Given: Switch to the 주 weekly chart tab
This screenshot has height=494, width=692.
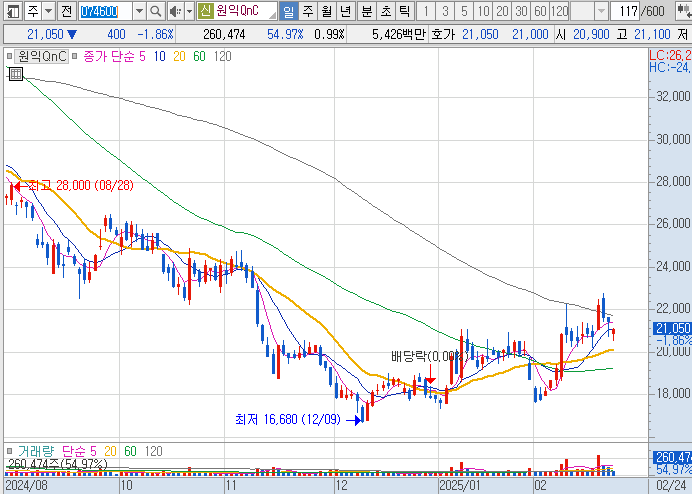Looking at the screenshot, I should [308, 11].
